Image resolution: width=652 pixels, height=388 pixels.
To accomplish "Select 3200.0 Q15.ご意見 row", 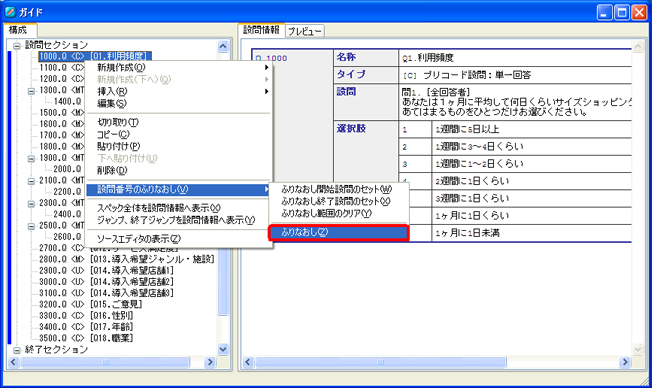I will (x=91, y=304).
